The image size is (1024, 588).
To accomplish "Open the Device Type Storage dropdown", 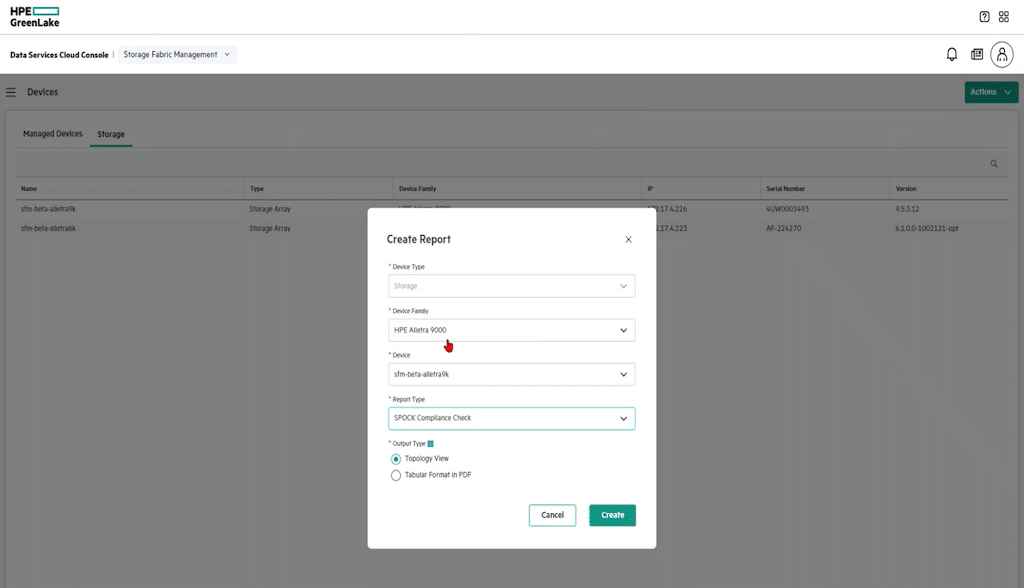I will (x=511, y=286).
